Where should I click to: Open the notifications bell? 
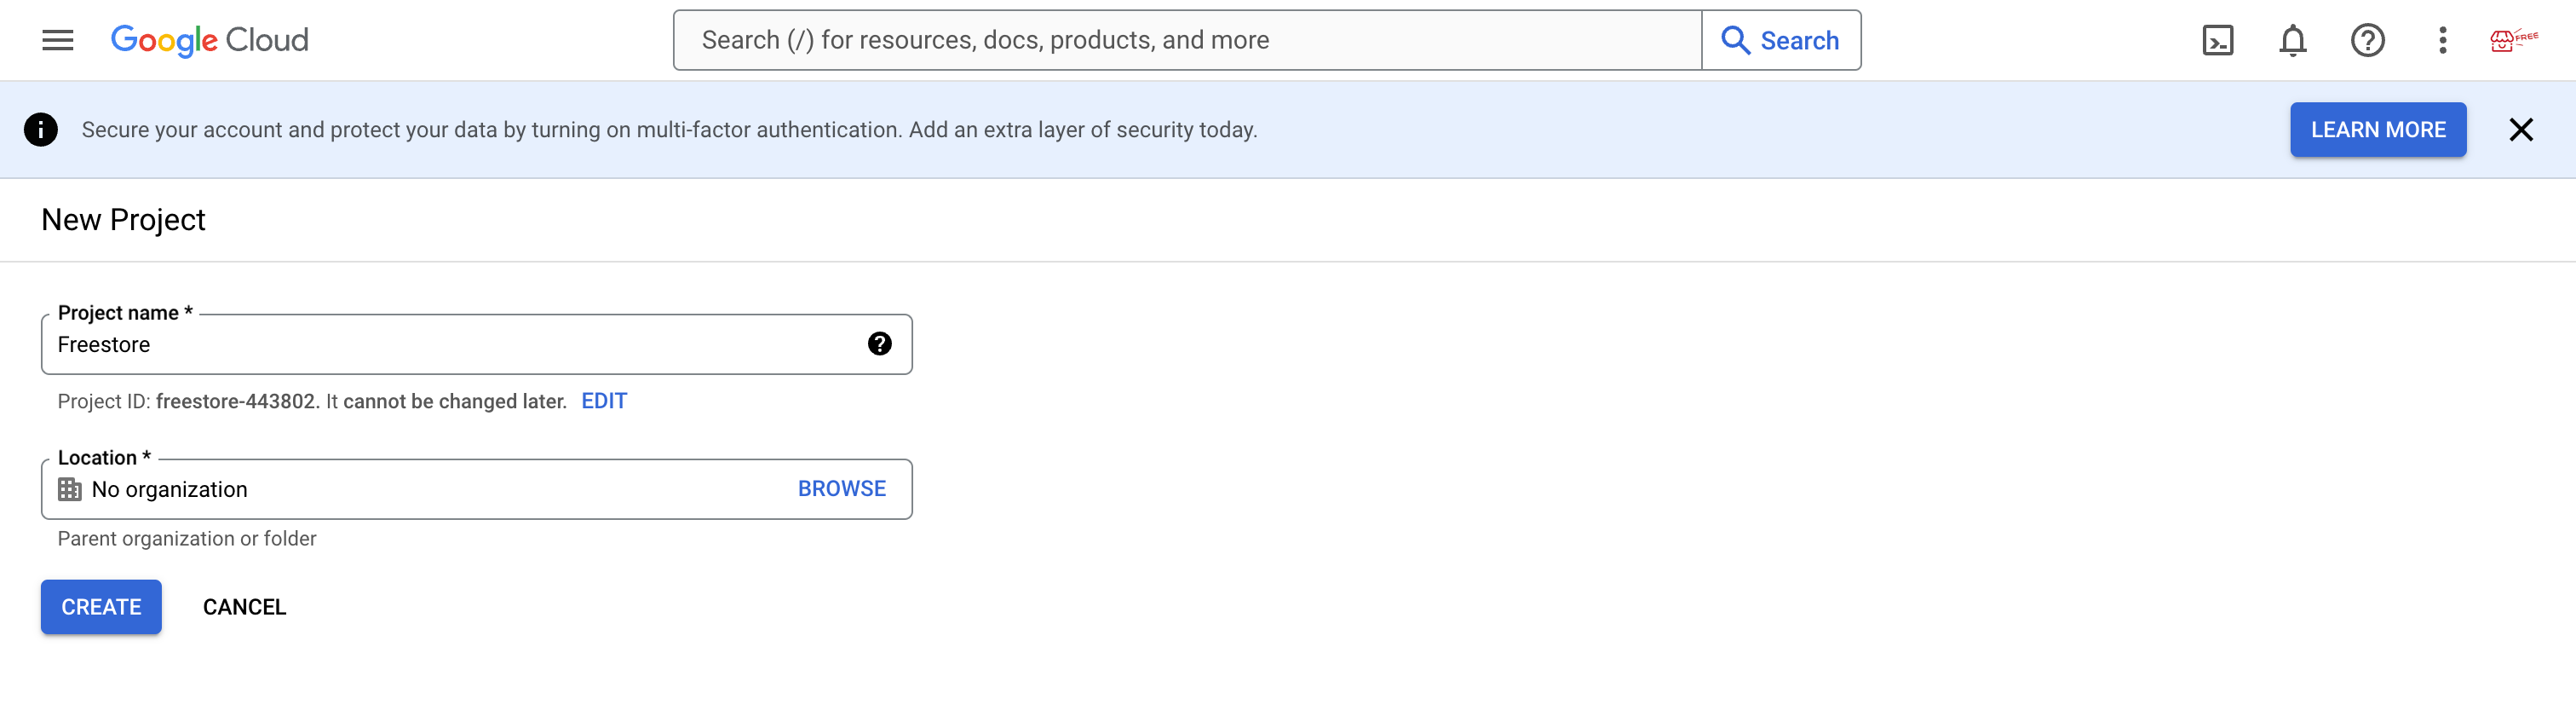[x=2292, y=40]
